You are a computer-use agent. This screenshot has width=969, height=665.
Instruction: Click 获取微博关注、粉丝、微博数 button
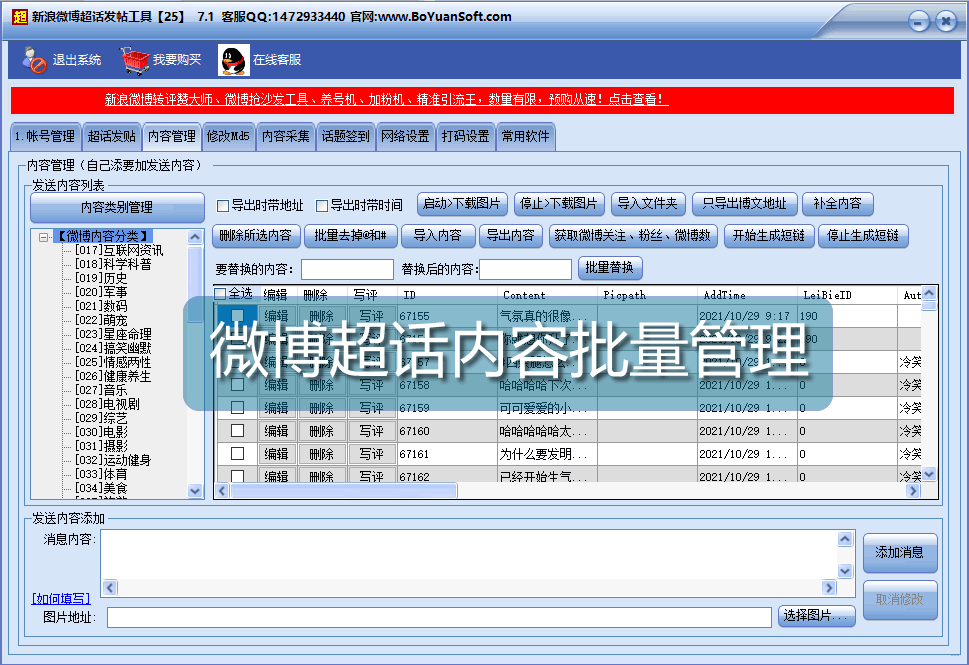633,236
